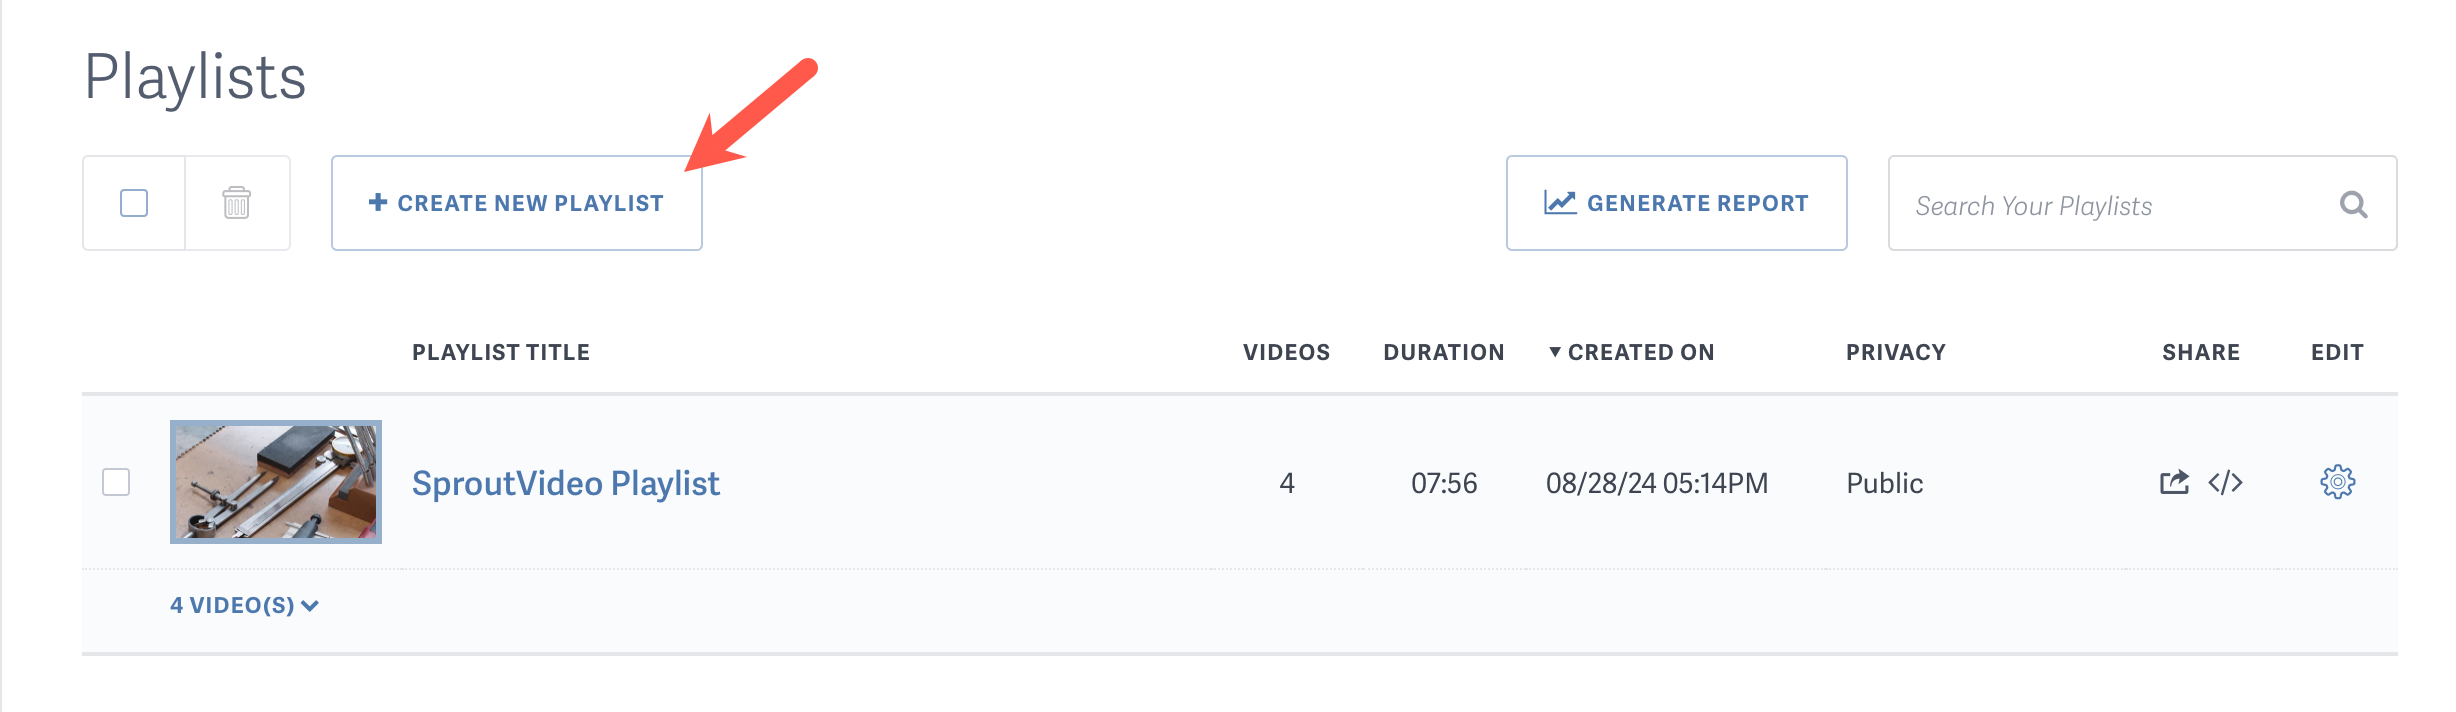This screenshot has height=712, width=2456.
Task: Click the sort triangle beside Created On
Action: [x=1554, y=352]
